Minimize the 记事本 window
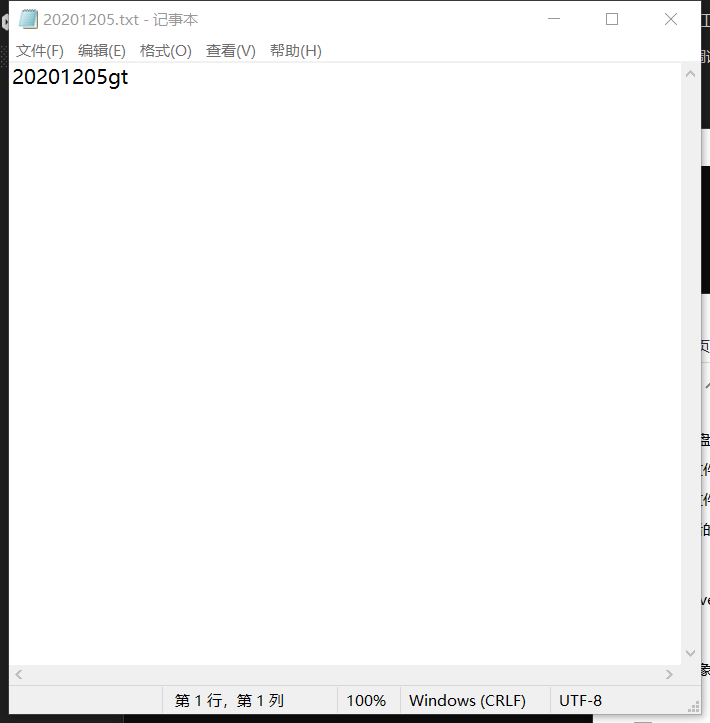 554,19
